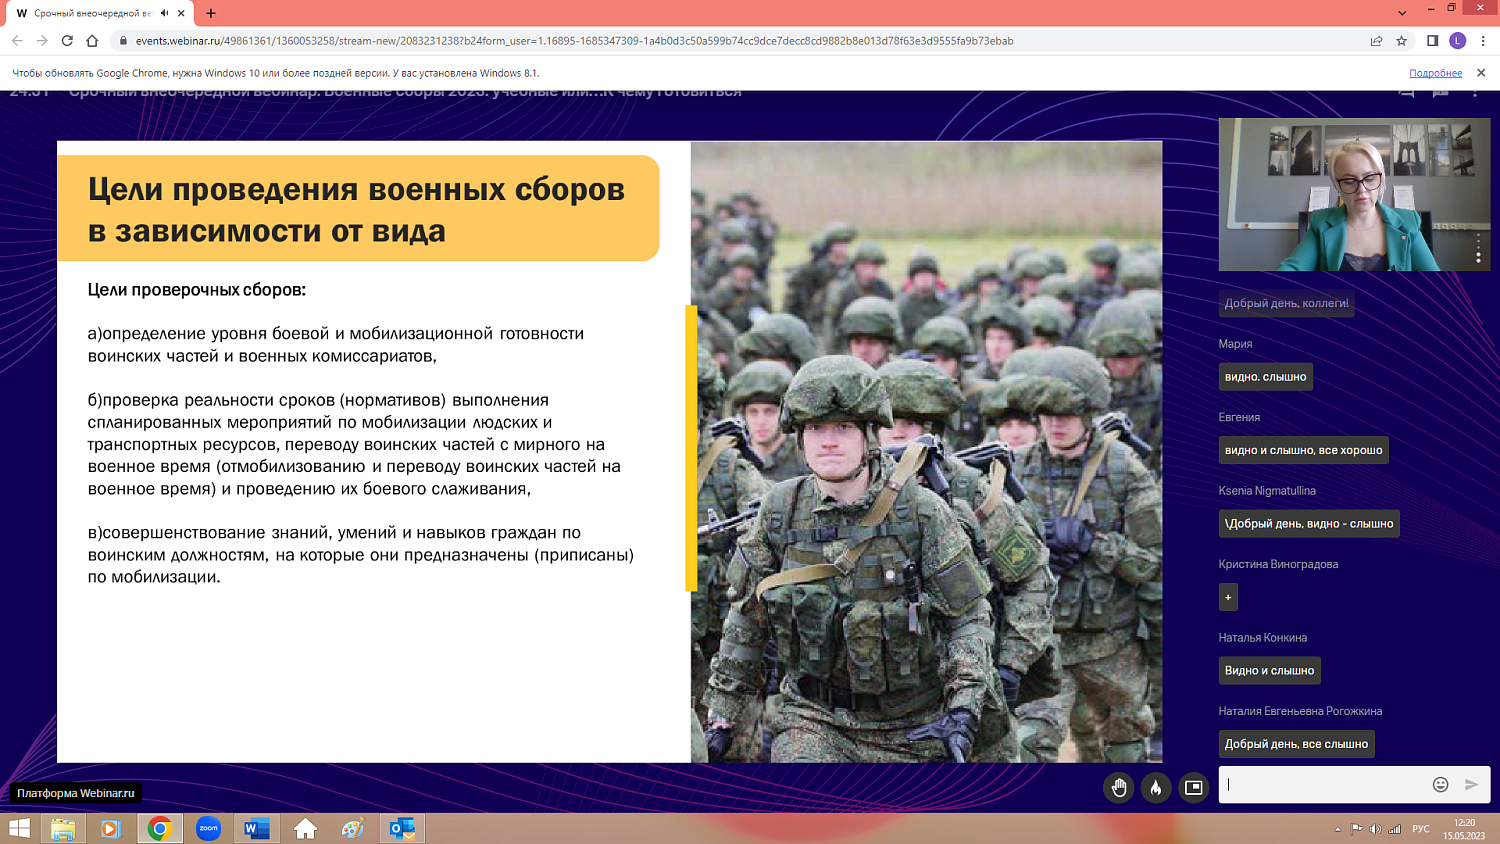
Task: Click the 'Цели проверочных сборов:' heading
Action: tap(197, 289)
